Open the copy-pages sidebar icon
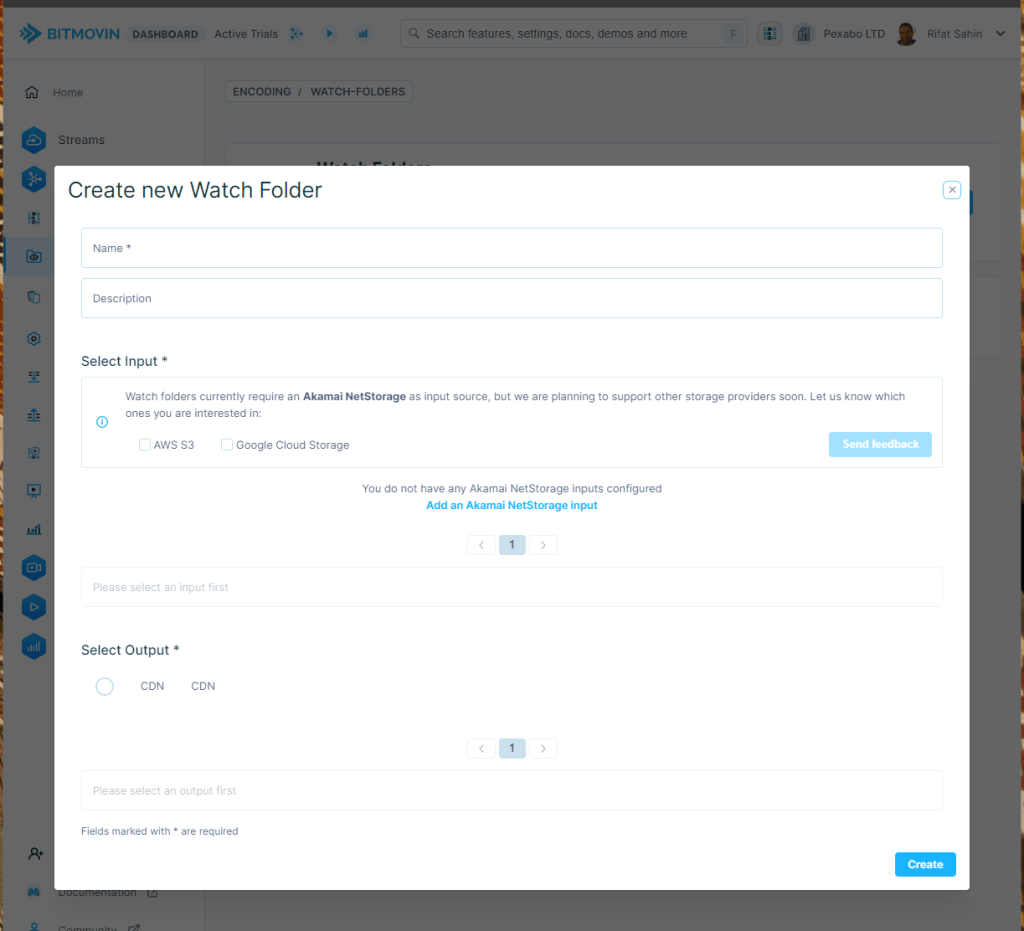1024x931 pixels. 34,297
